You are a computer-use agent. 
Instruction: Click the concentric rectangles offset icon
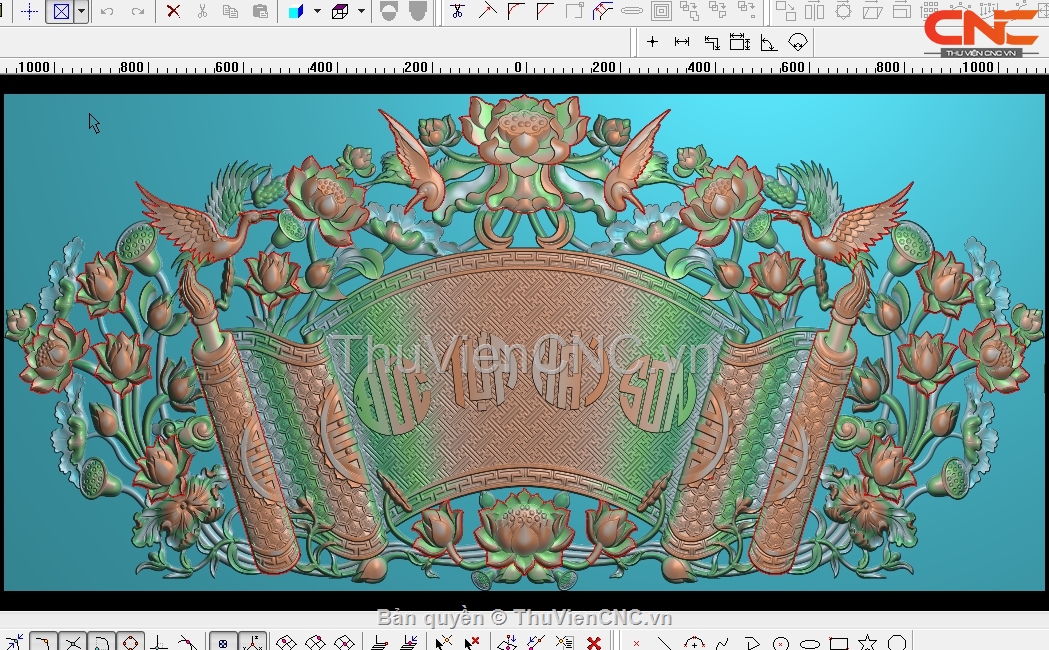pos(660,12)
